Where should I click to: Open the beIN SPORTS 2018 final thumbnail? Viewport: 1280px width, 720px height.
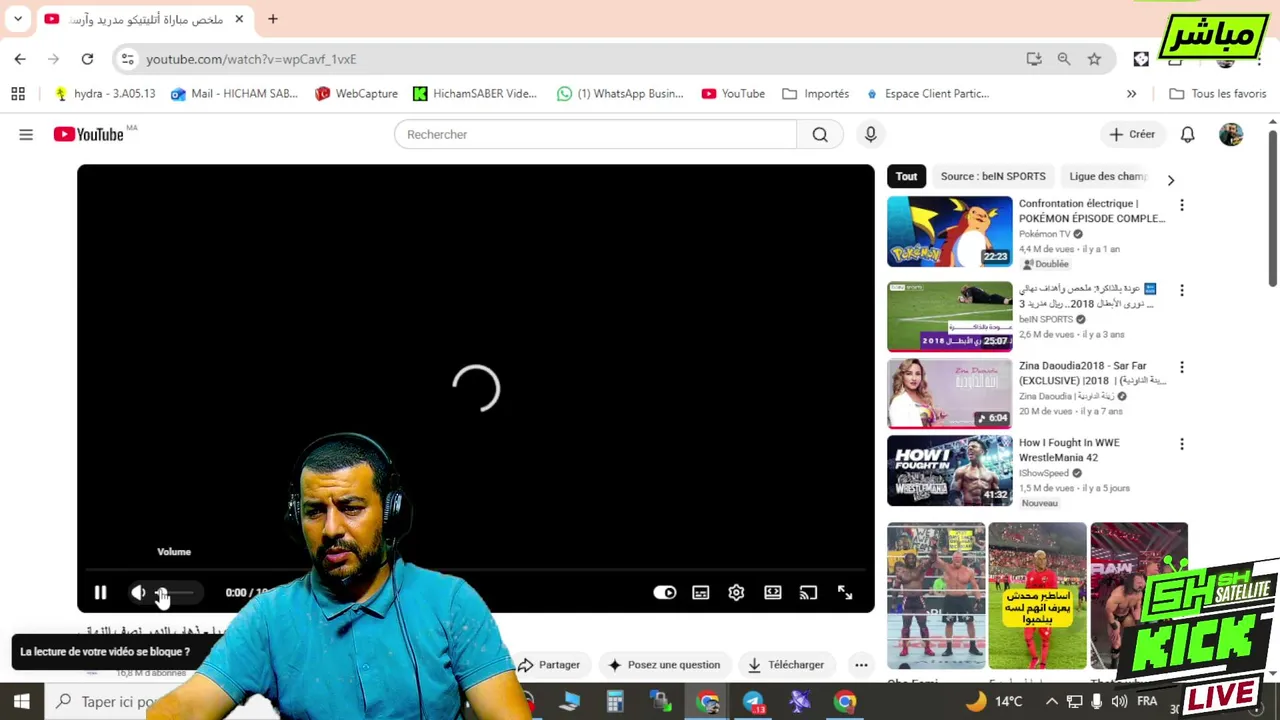[950, 316]
